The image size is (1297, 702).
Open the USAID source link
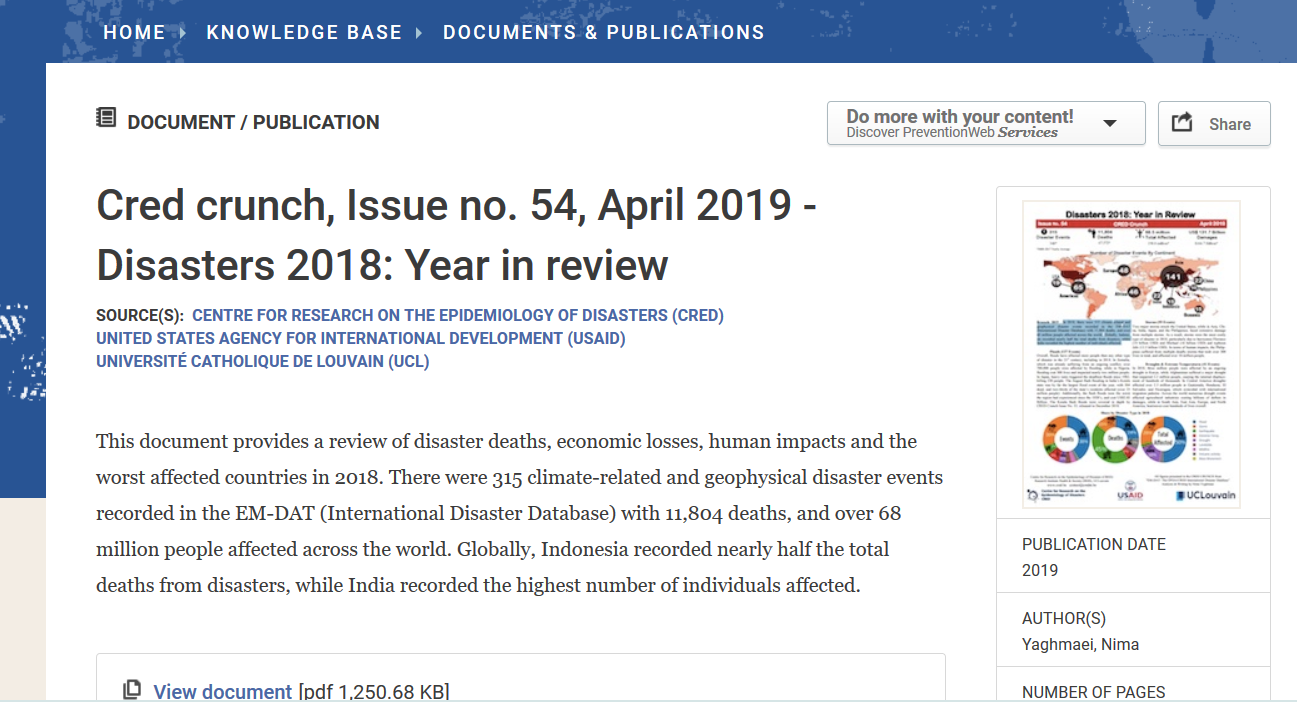[361, 338]
